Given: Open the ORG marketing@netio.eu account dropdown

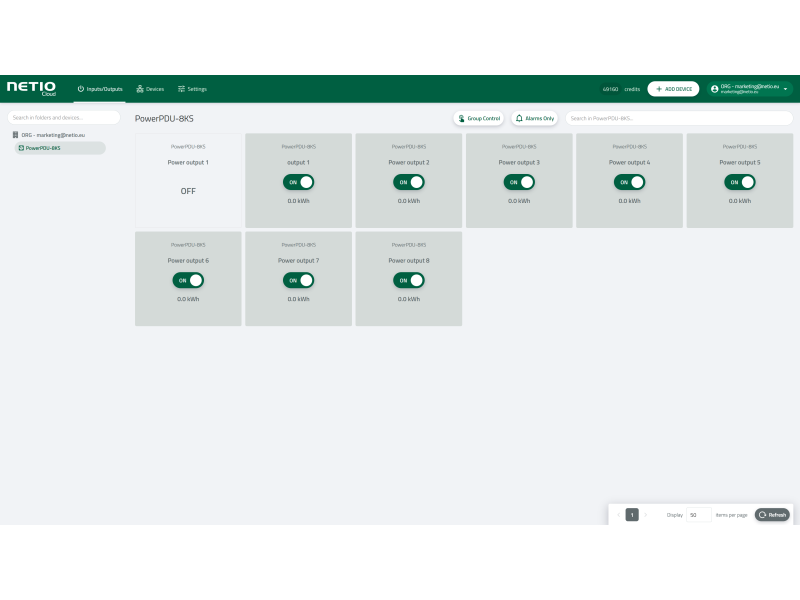Looking at the screenshot, I should tap(749, 89).
